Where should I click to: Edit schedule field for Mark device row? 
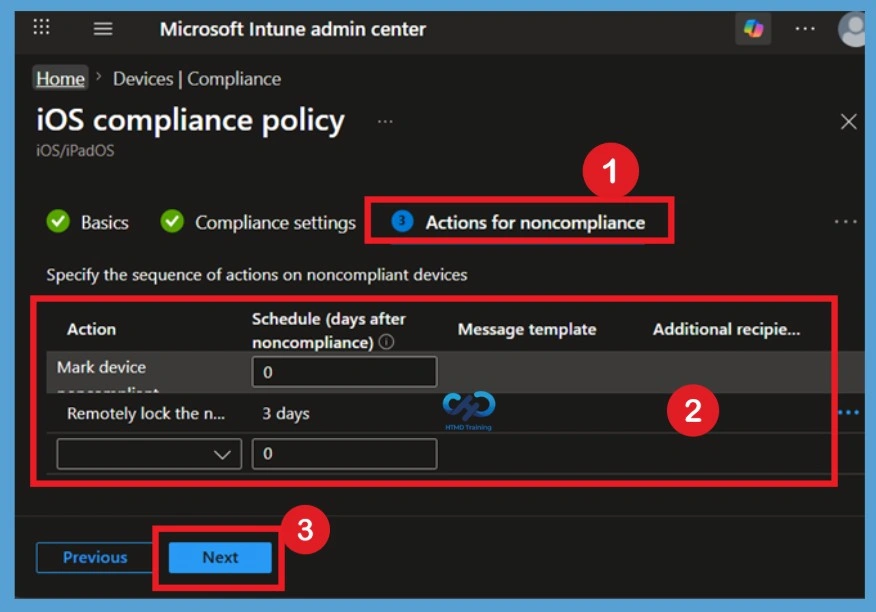pos(344,372)
